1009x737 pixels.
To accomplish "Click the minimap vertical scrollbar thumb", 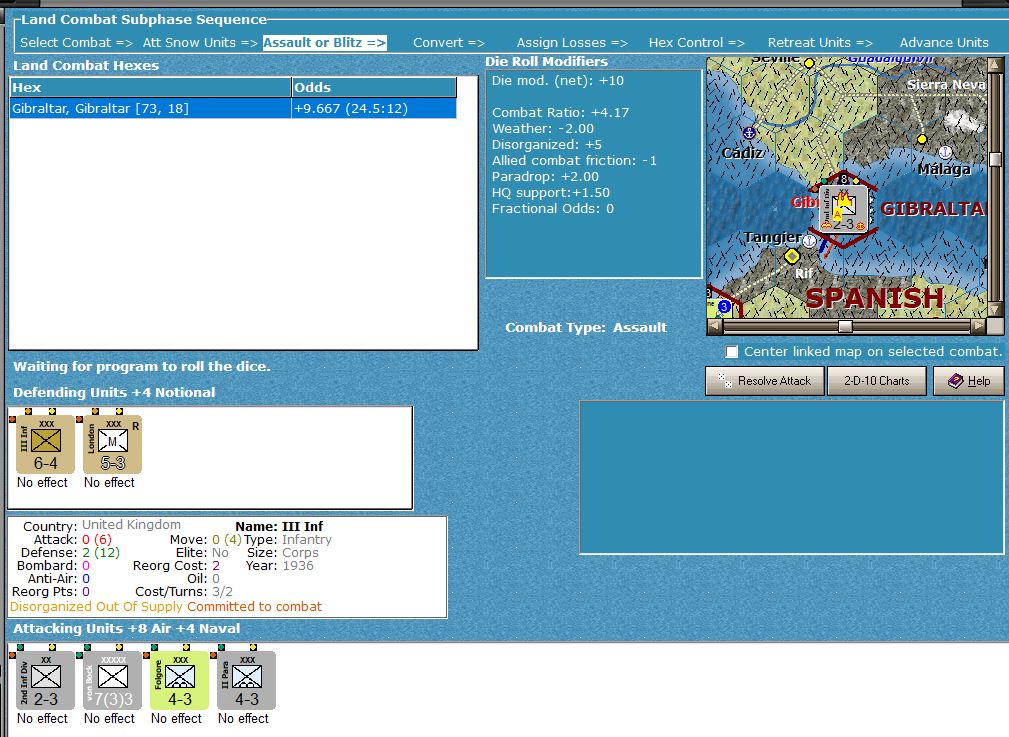I will (995, 159).
